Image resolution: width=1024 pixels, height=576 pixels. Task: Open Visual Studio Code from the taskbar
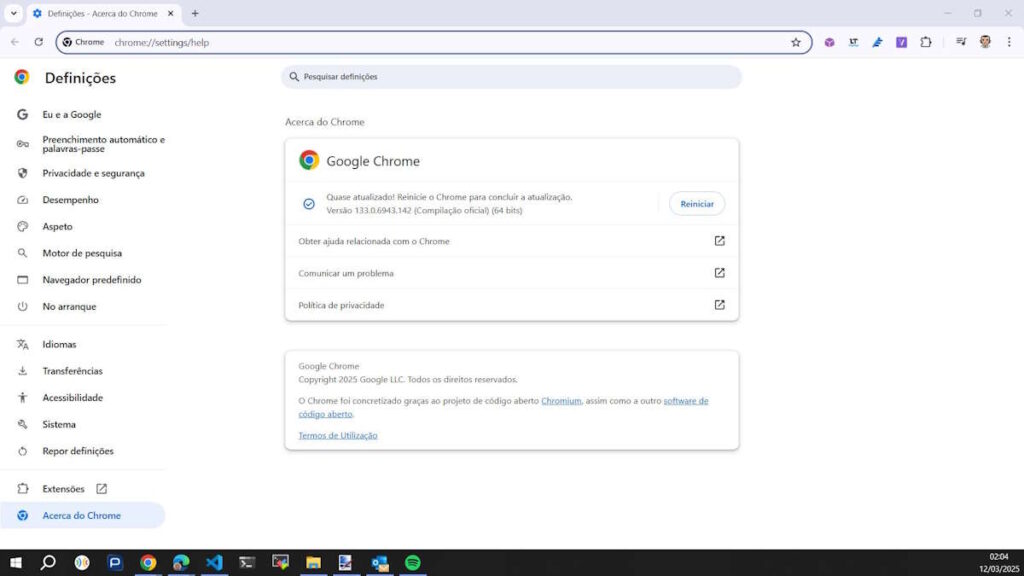[214, 563]
